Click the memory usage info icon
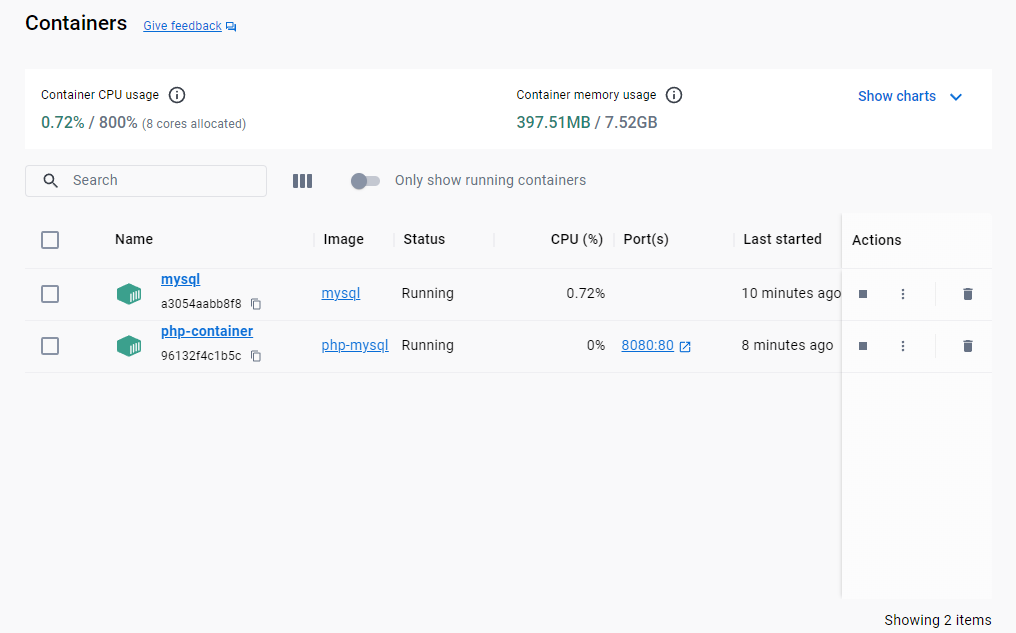The height and width of the screenshot is (633, 1016). [x=674, y=95]
